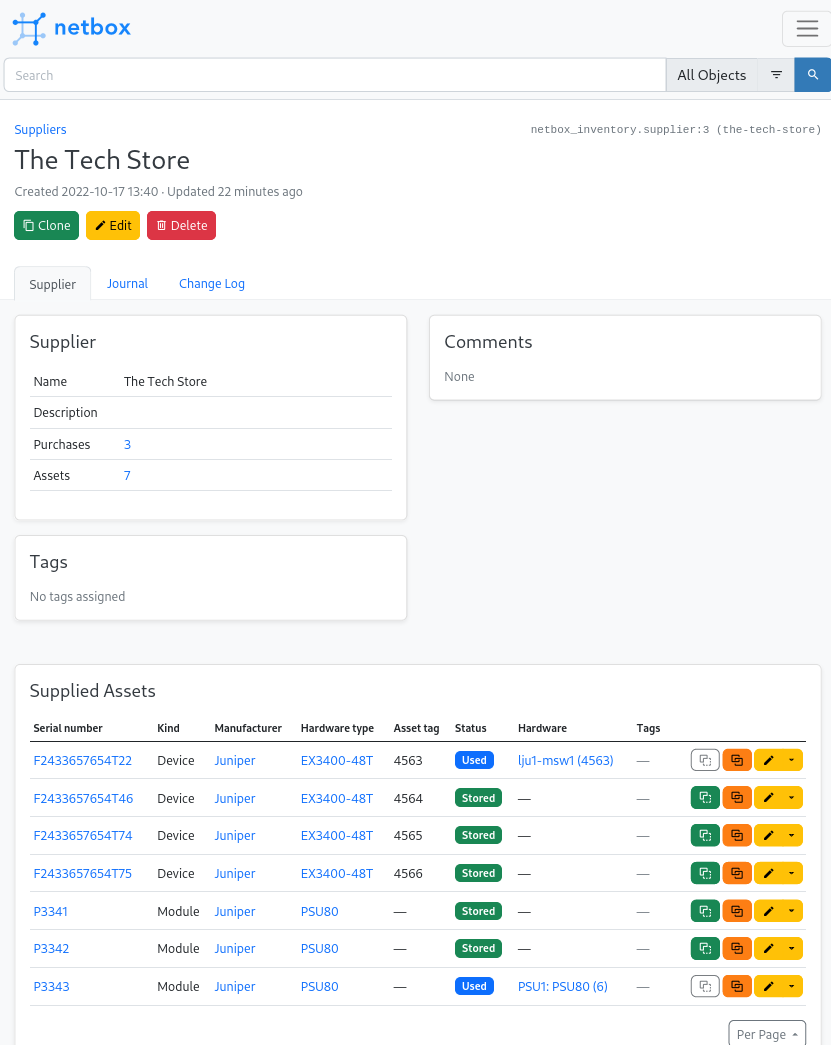Open asset F2433657654T46

pyautogui.click(x=83, y=798)
